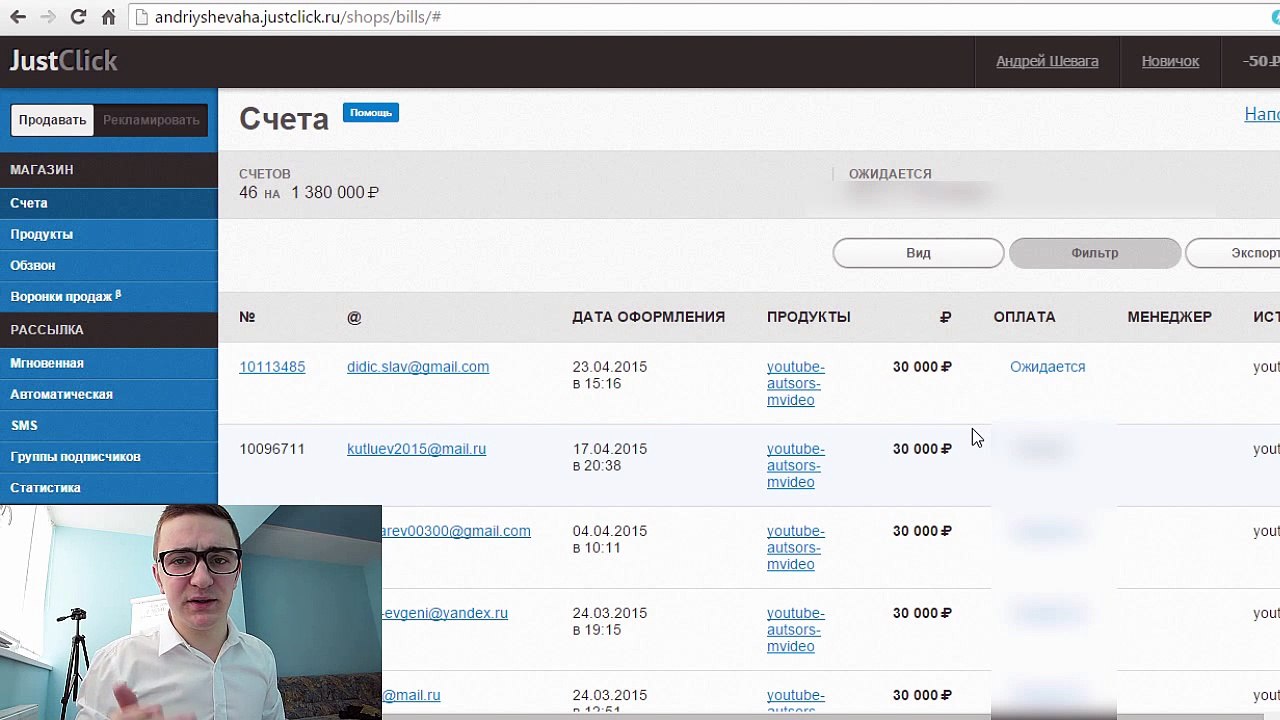Switch to the Продавать mode

(x=53, y=120)
